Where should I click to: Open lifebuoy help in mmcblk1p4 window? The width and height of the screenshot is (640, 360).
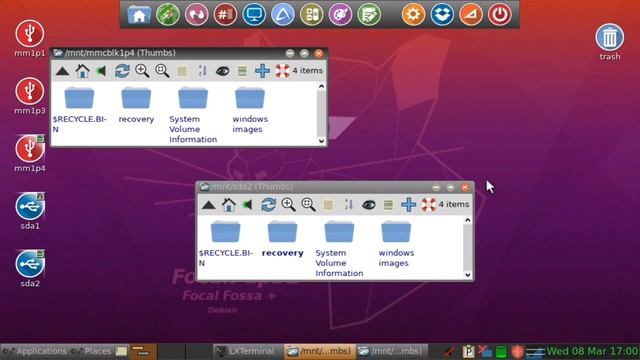[282, 71]
